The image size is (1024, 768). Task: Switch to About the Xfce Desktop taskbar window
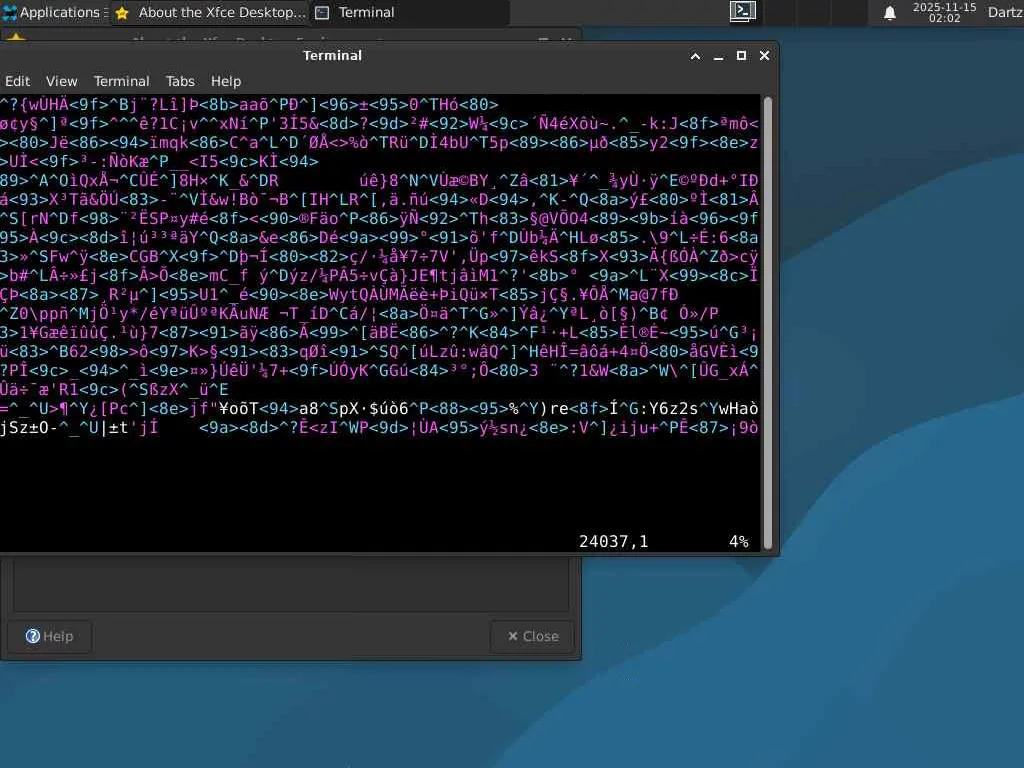pos(209,12)
